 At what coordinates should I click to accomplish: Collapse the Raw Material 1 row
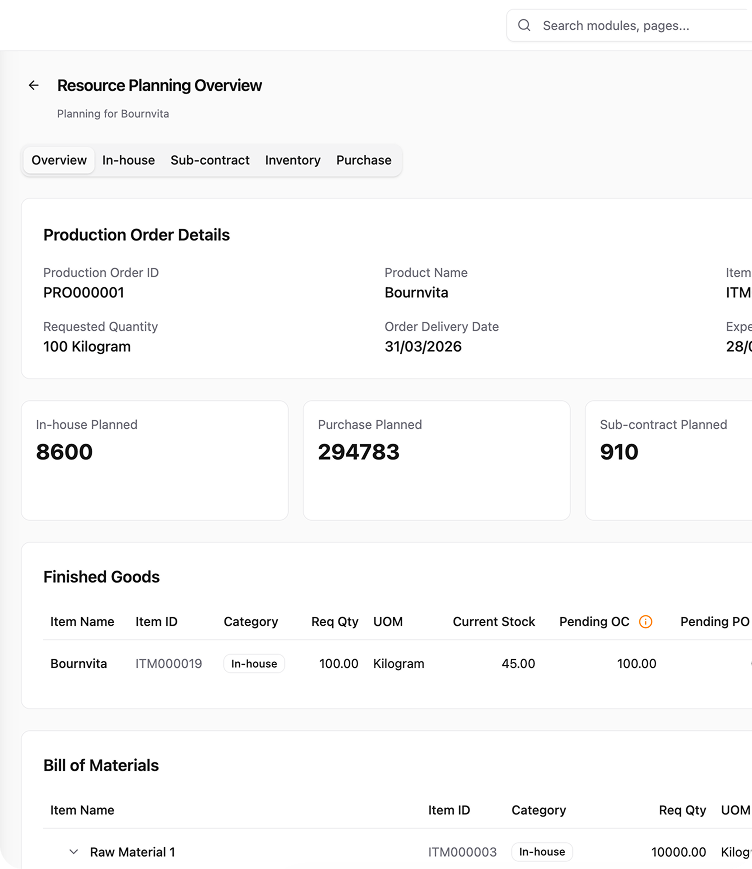tap(73, 852)
